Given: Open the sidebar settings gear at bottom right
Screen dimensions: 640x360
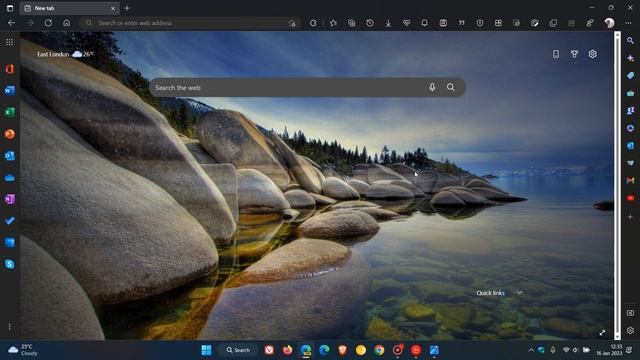Looking at the screenshot, I should click(630, 330).
